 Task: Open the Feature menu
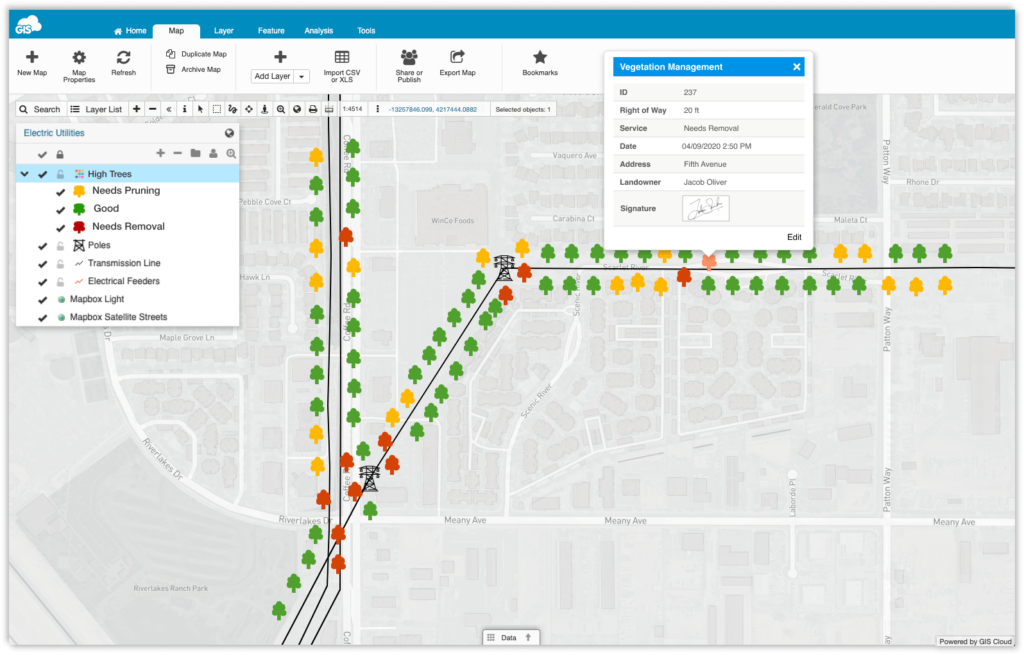point(270,30)
